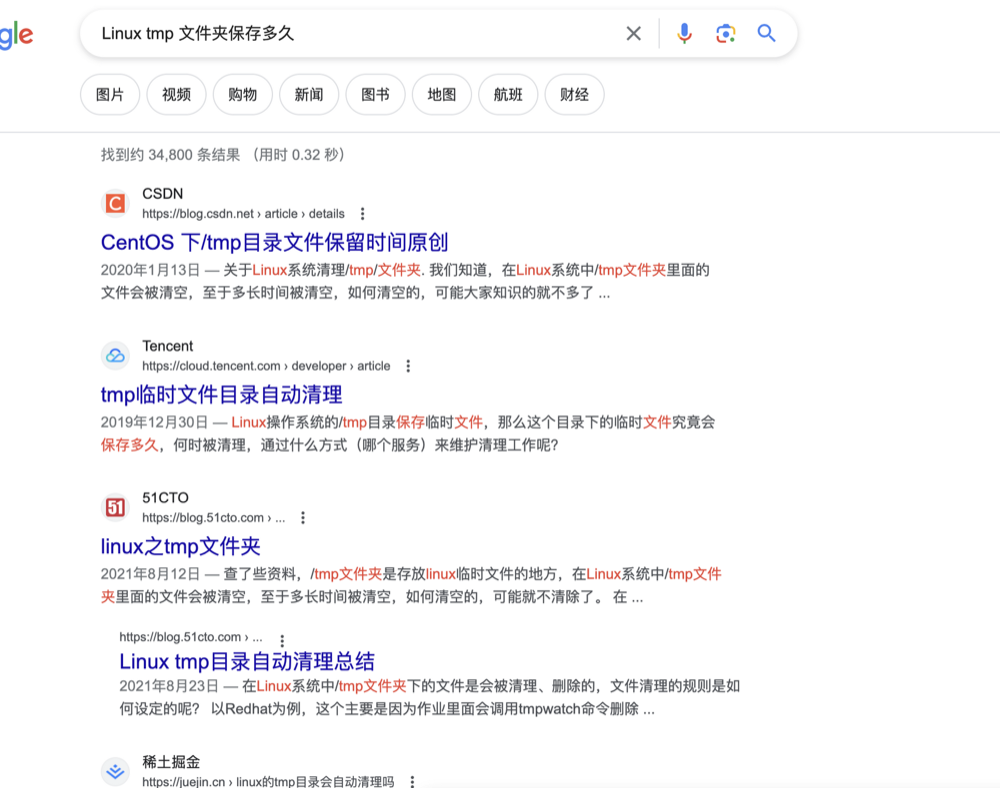1000x788 pixels.
Task: Click the 稀土掘金 site favicon
Action: (x=116, y=772)
